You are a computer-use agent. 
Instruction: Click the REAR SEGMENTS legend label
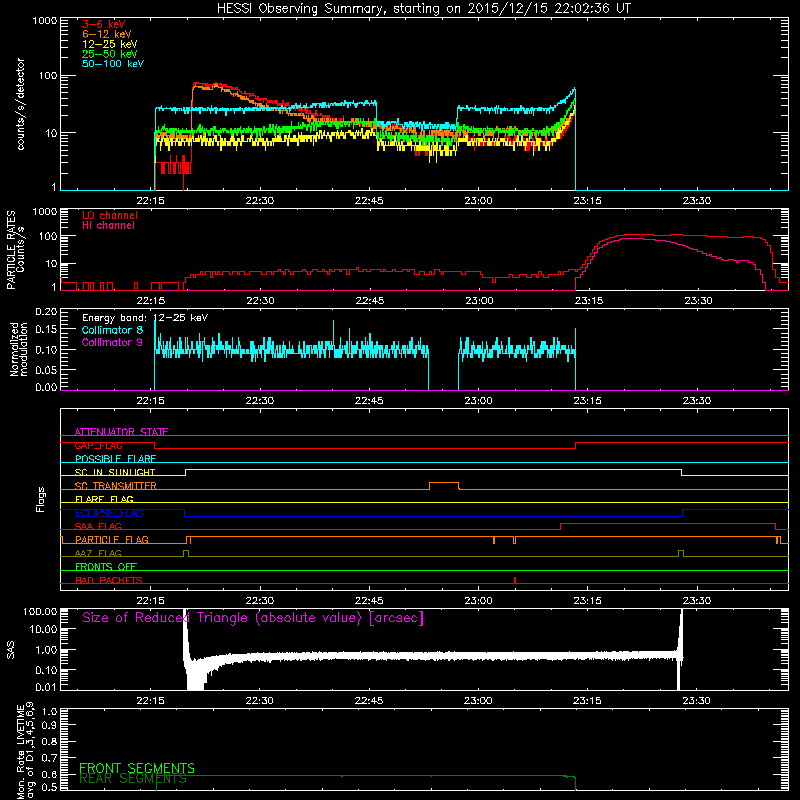pos(133,779)
